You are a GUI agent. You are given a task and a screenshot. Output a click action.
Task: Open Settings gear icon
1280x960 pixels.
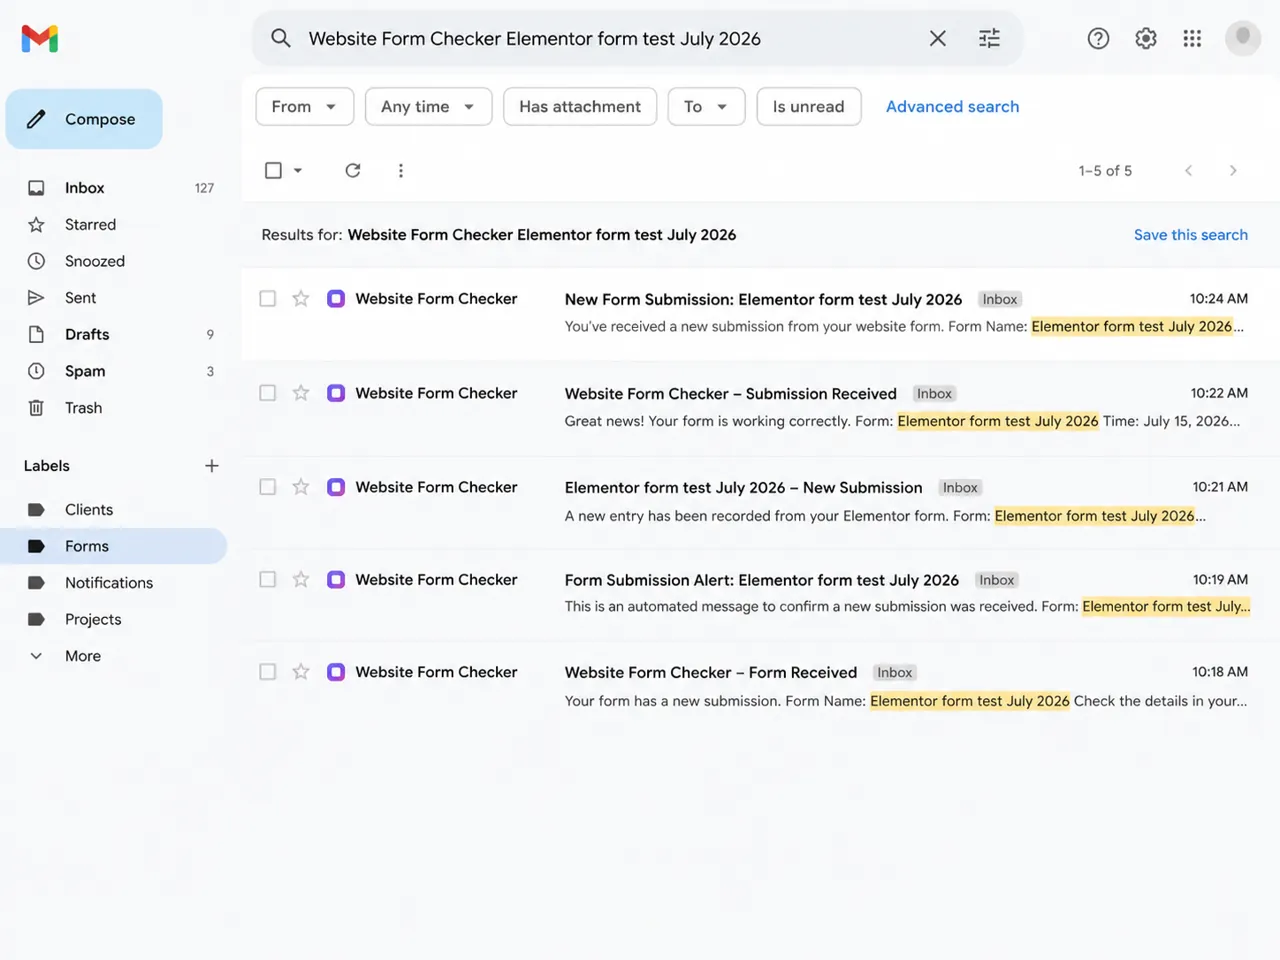tap(1145, 38)
